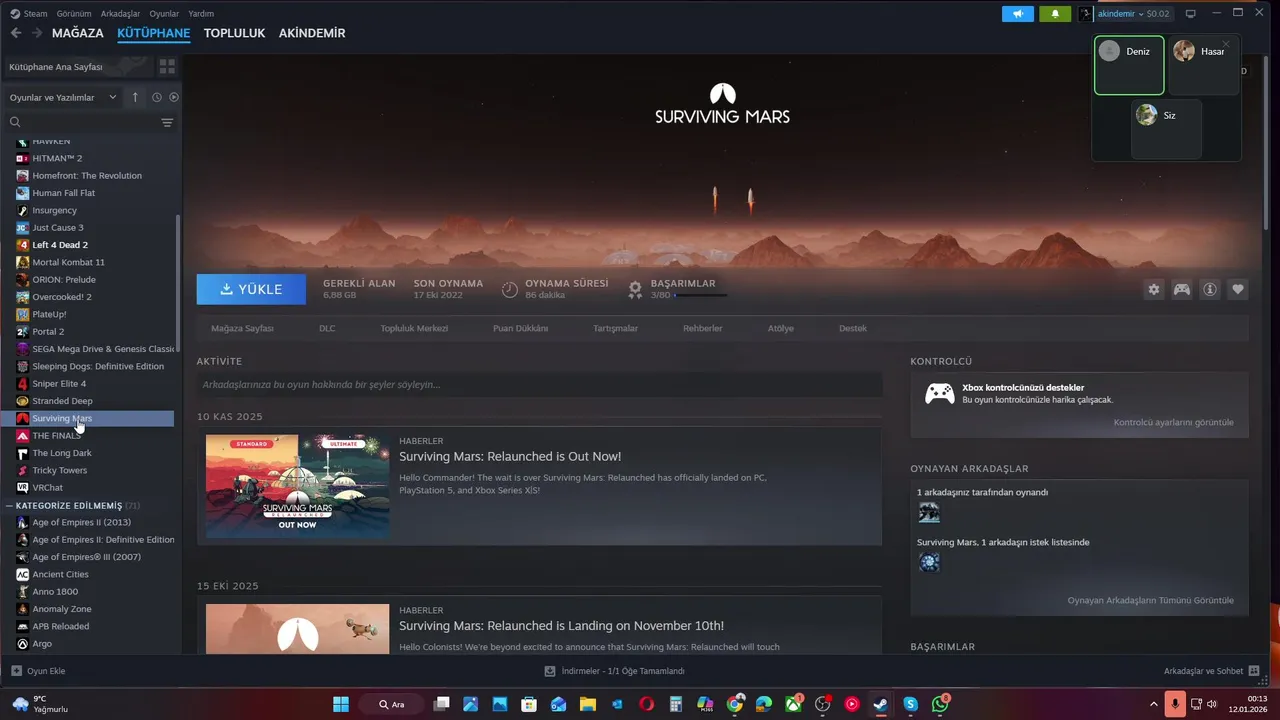Click the achievements progress bar
This screenshot has height=720, width=1280.
pyautogui.click(x=701, y=295)
